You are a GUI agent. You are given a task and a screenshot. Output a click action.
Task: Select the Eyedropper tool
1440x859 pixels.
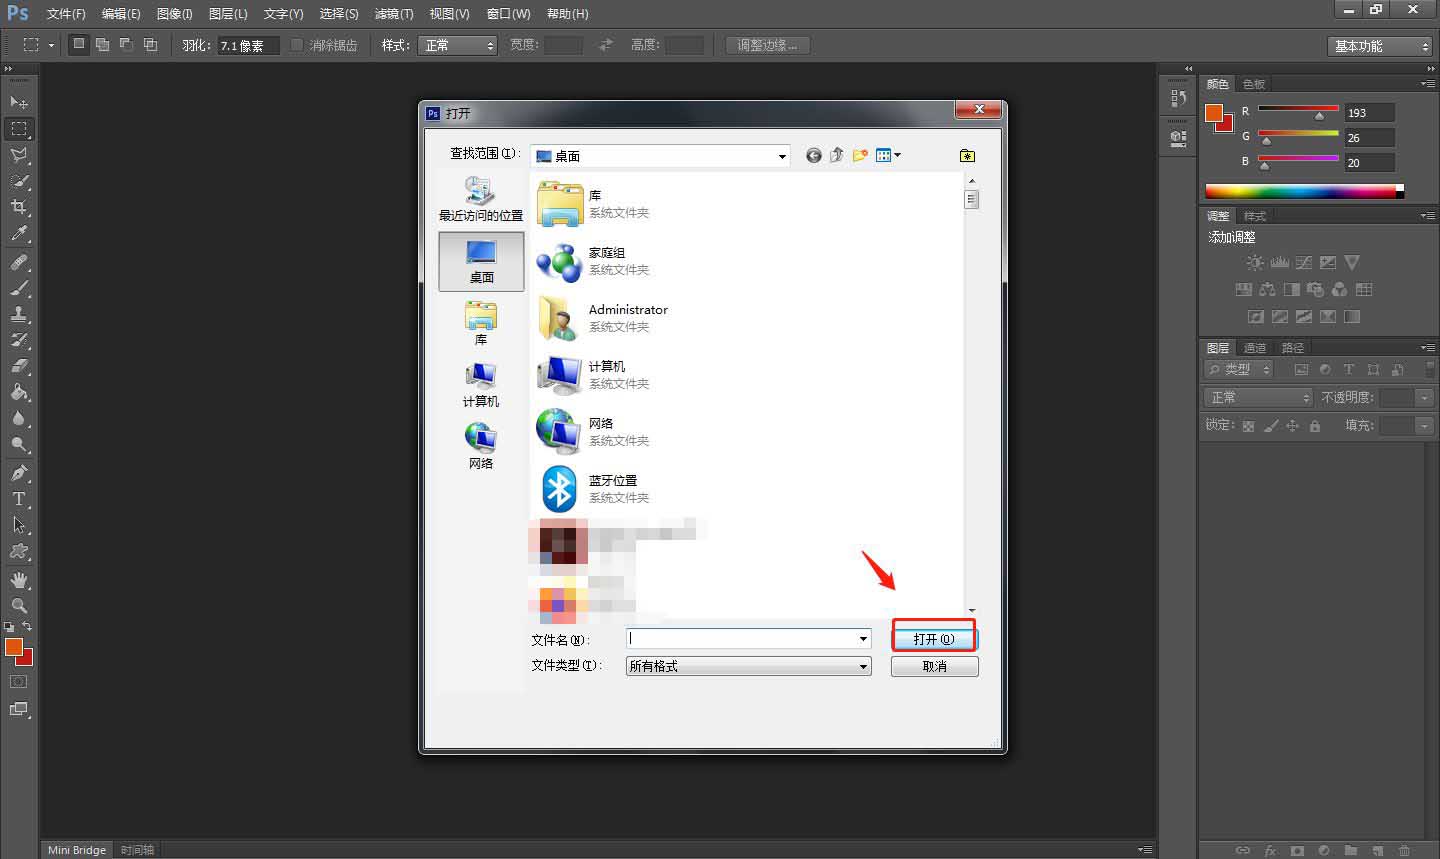(x=19, y=234)
